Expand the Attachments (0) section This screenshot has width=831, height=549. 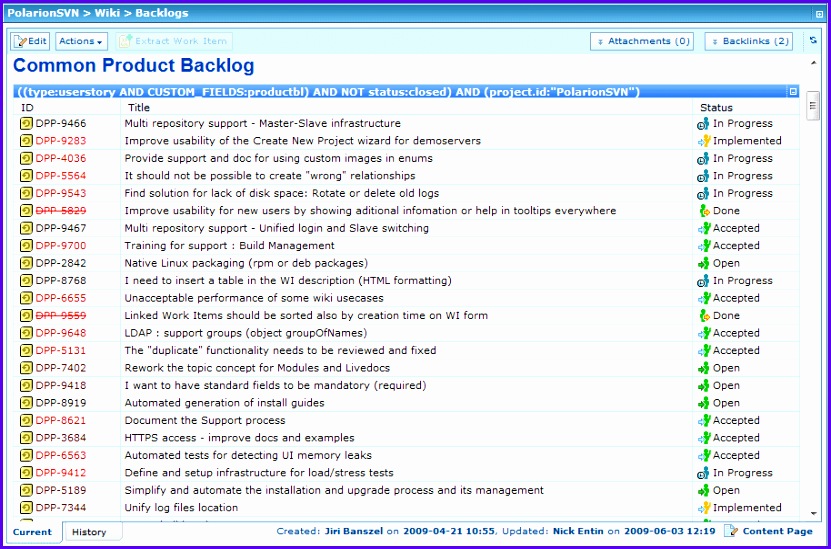click(642, 41)
